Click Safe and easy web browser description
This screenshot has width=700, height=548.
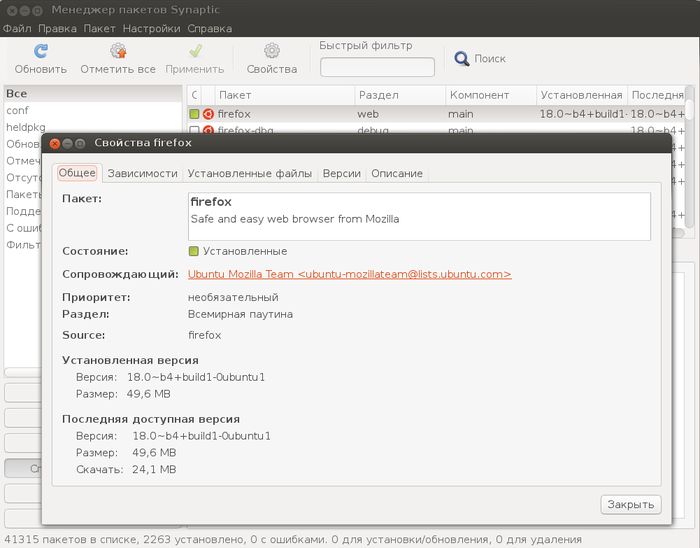click(x=295, y=219)
